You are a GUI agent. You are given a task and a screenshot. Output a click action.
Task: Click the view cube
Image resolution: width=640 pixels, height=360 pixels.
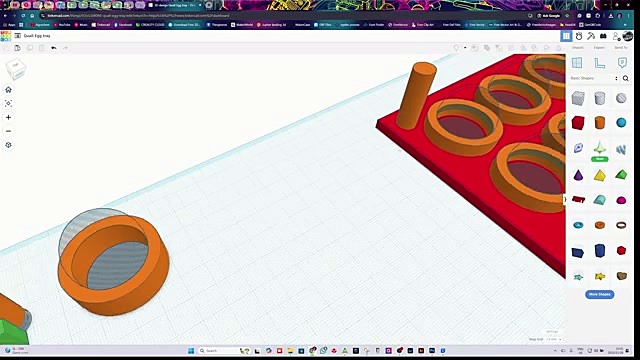click(16, 69)
